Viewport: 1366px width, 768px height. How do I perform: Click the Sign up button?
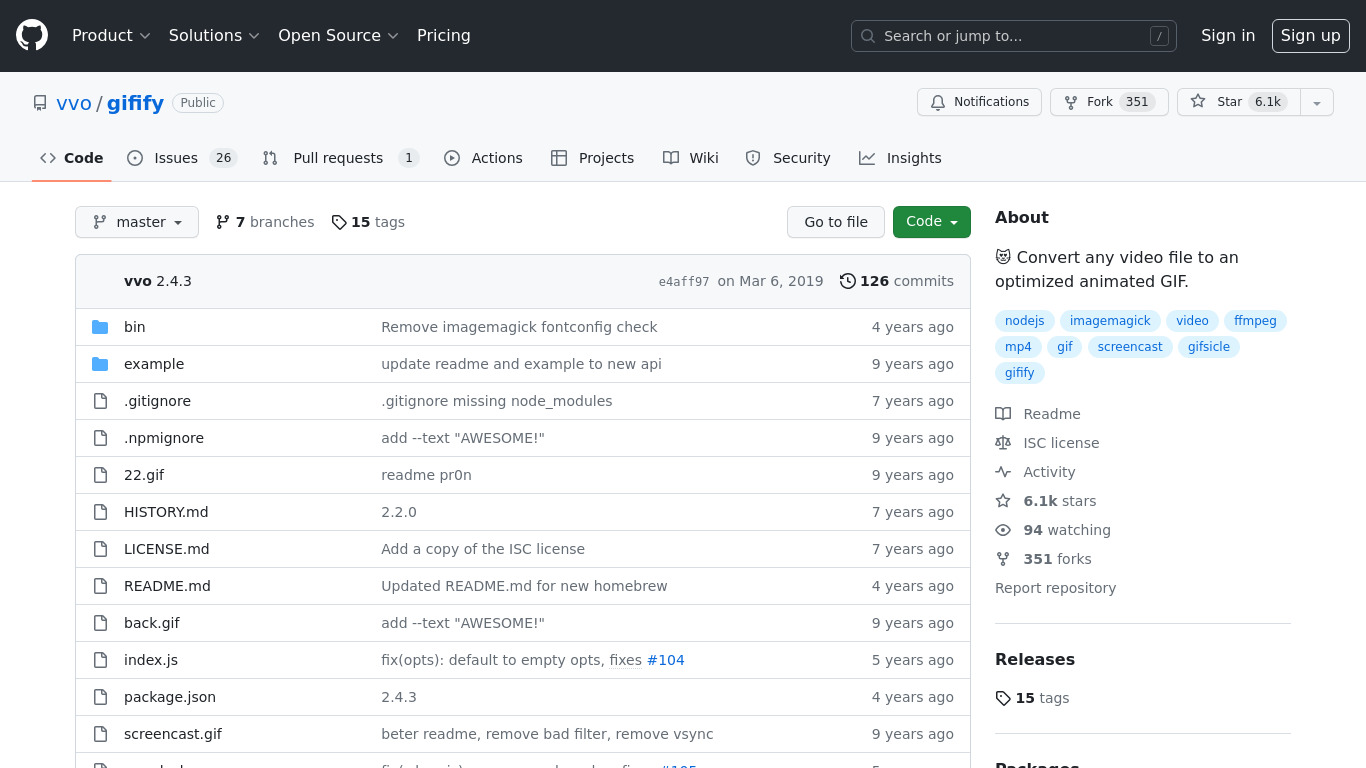pyautogui.click(x=1311, y=35)
